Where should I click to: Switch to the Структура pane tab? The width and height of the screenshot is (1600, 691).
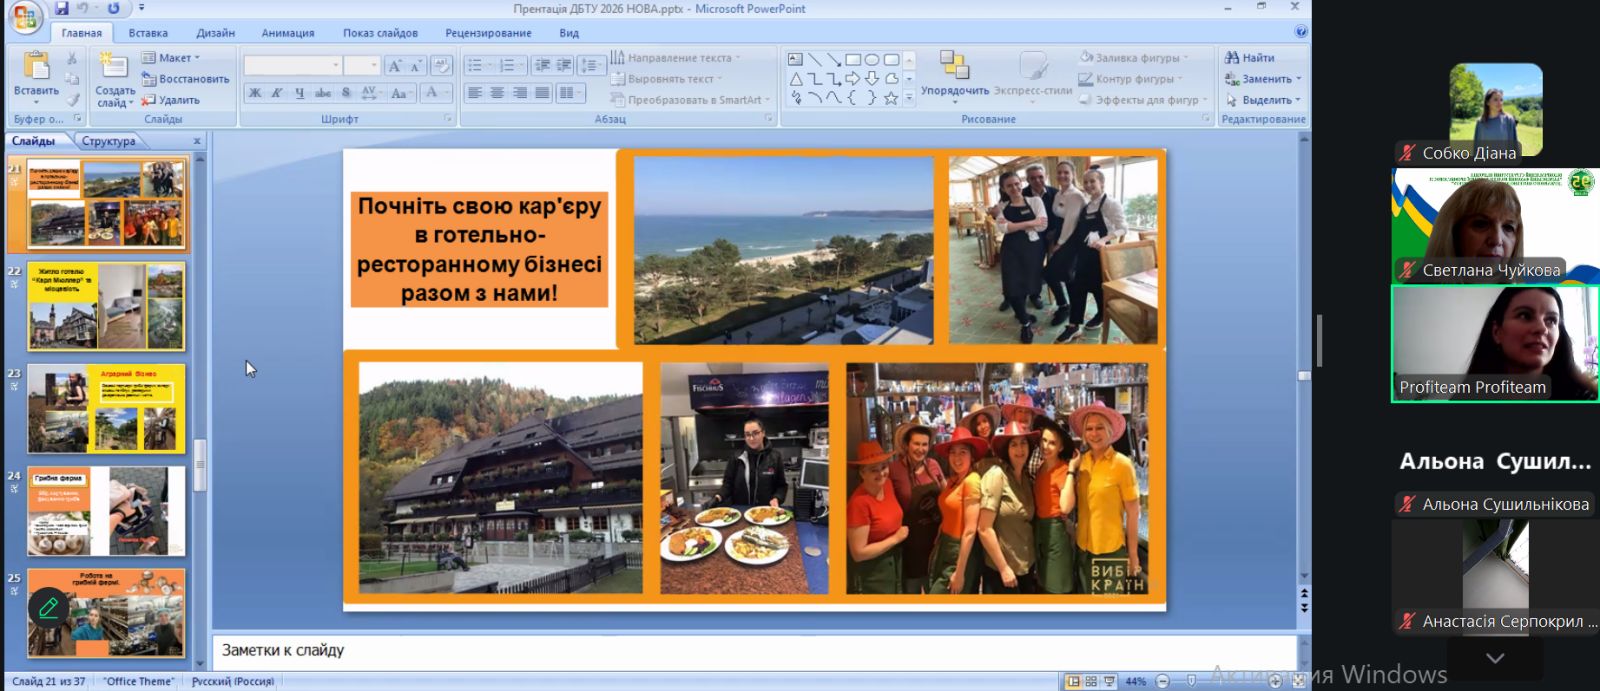coord(108,141)
